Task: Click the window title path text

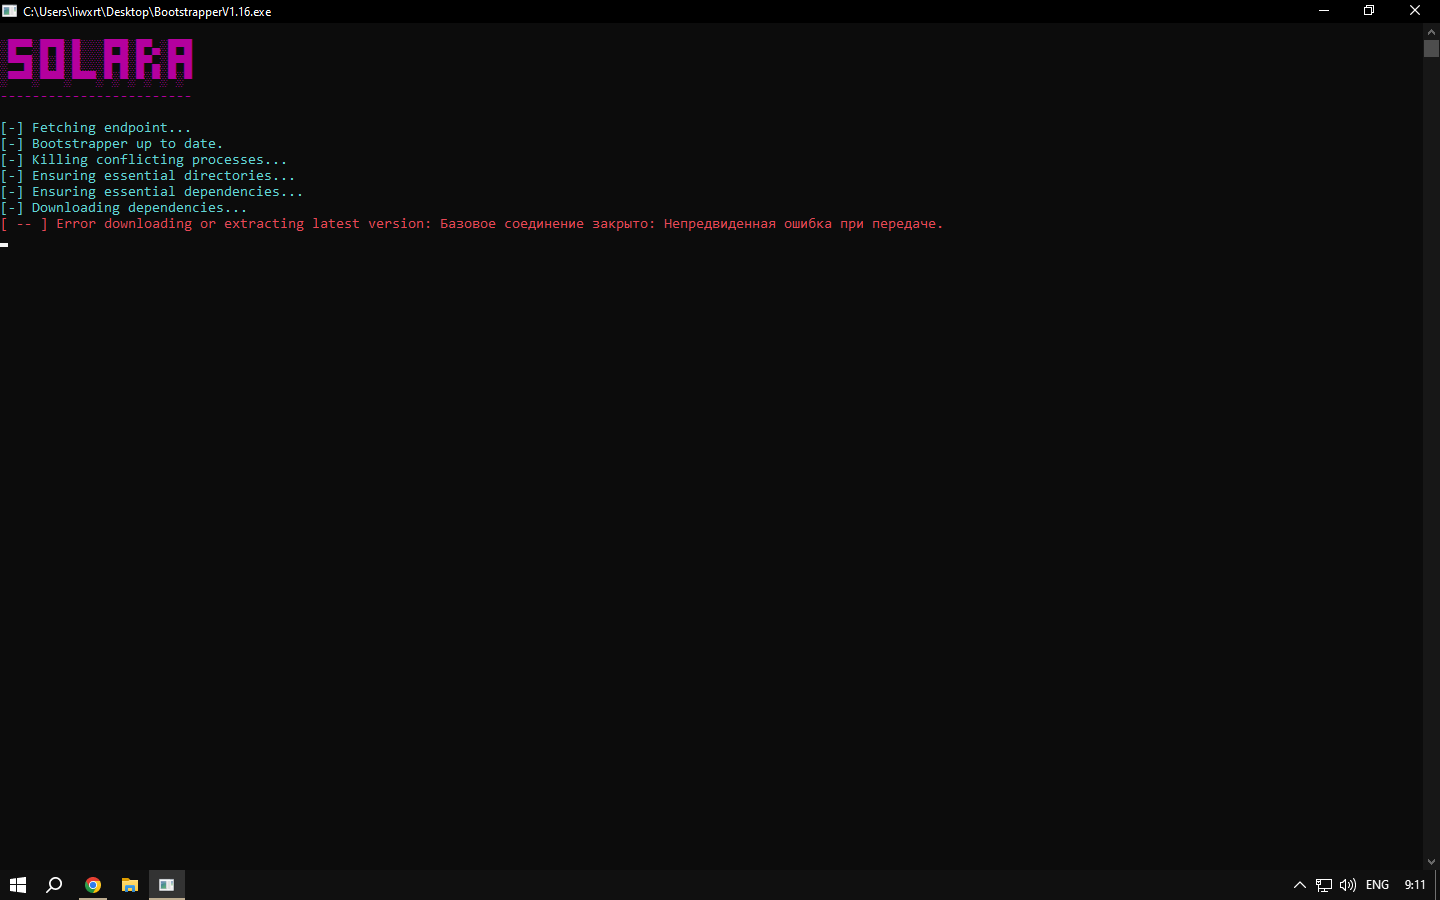Action: click(x=147, y=12)
